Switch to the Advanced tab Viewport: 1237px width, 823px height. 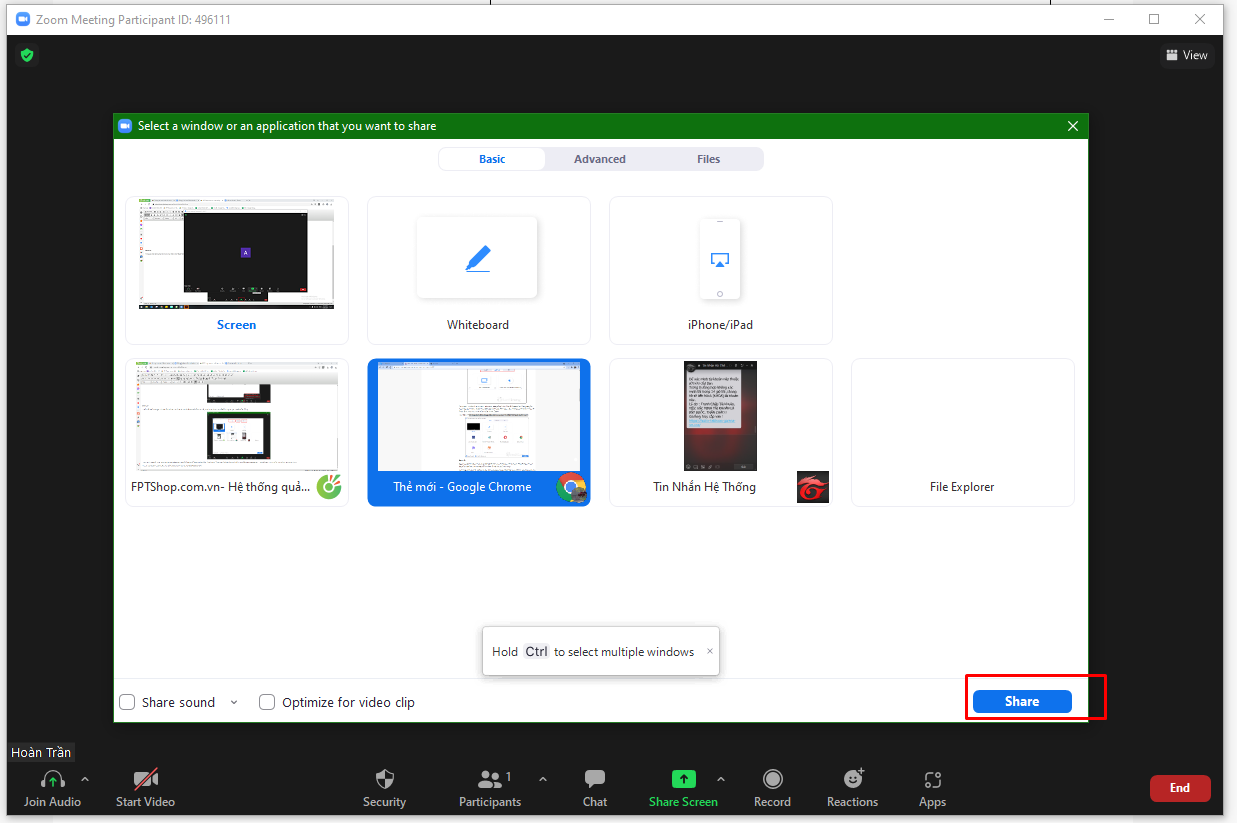coord(600,159)
